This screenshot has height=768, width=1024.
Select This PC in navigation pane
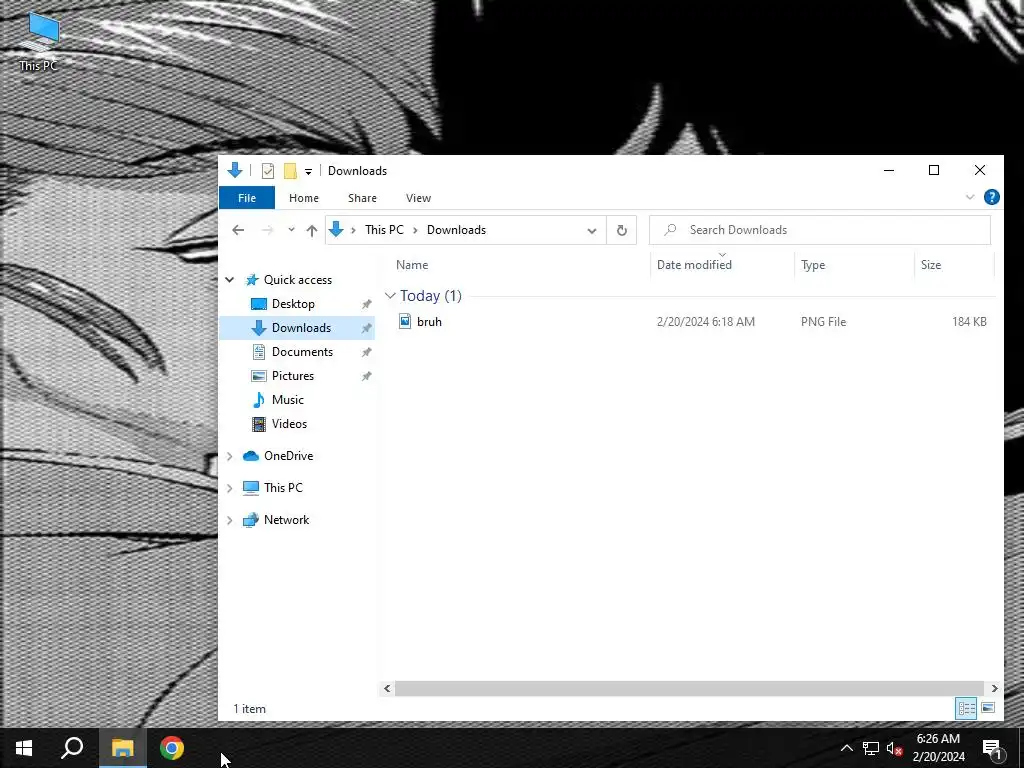tap(283, 488)
